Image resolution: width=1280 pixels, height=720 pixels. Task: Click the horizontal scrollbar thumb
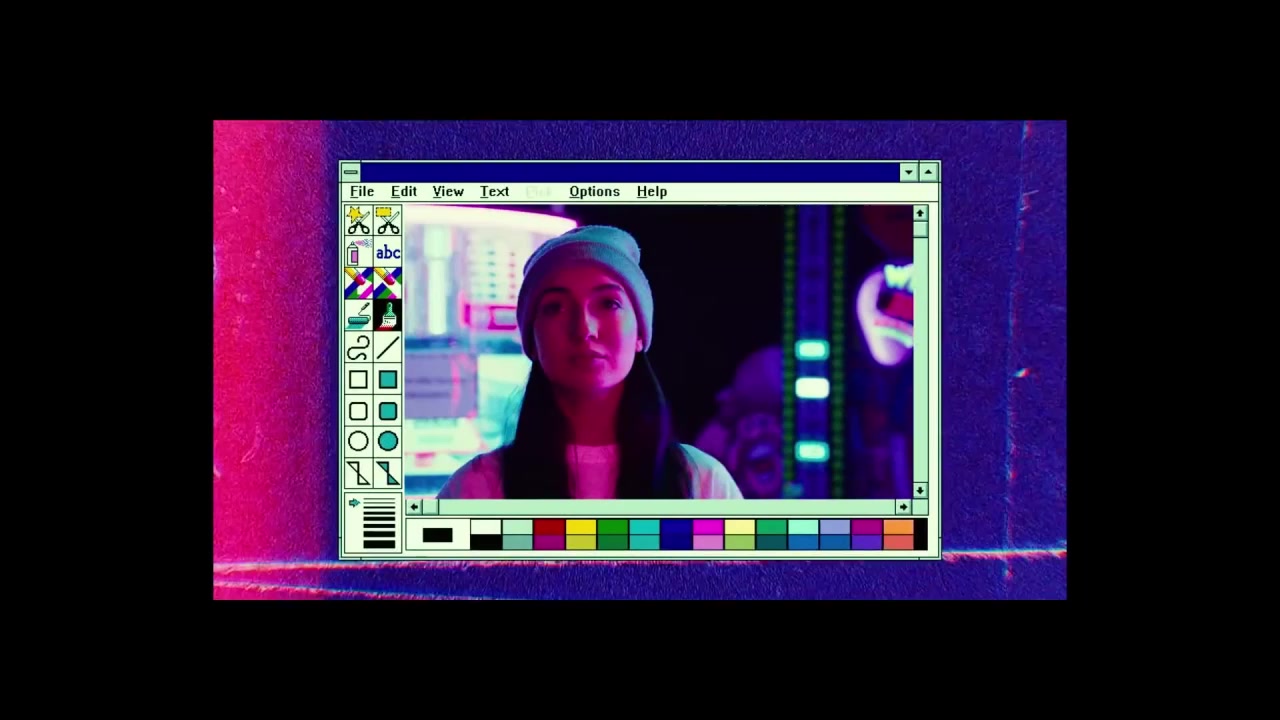tap(430, 507)
